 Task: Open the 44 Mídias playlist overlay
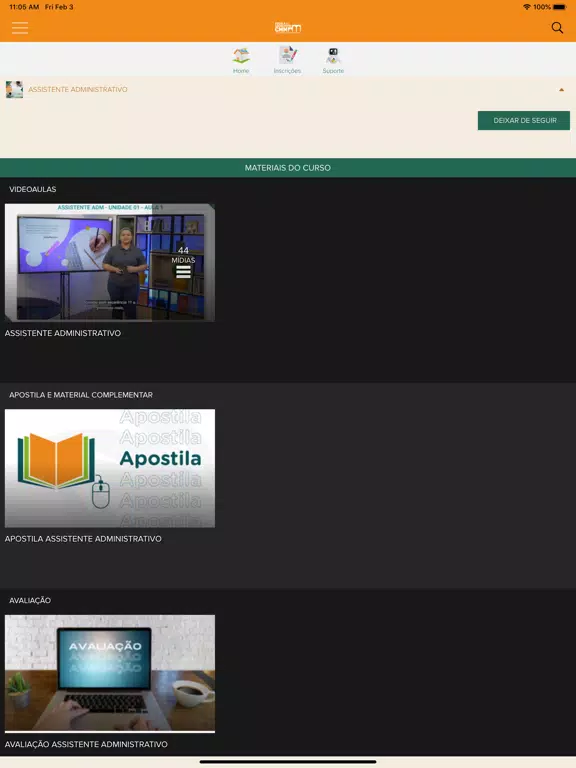(x=183, y=263)
